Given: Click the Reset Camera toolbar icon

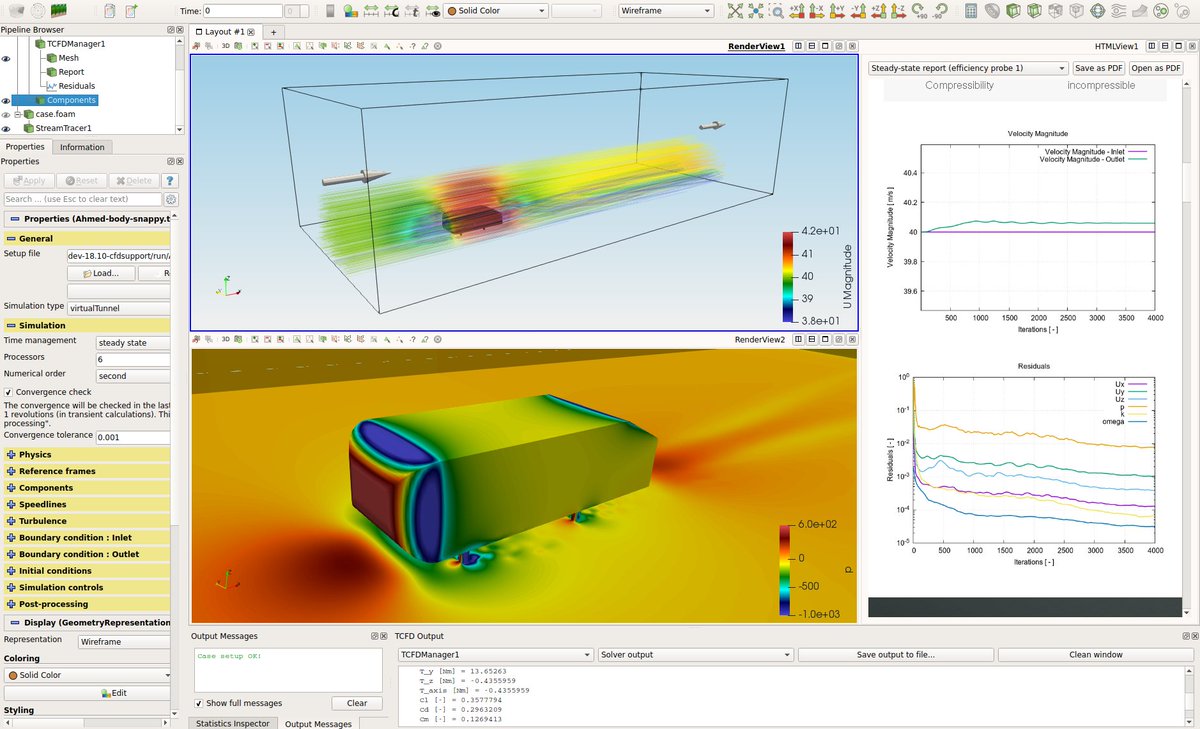Looking at the screenshot, I should 734,11.
